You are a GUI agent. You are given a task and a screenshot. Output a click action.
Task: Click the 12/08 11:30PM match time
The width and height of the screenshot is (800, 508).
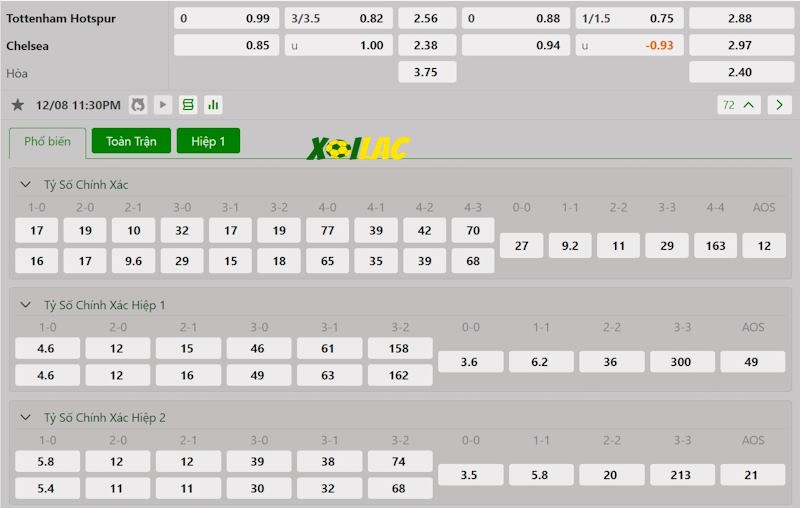pyautogui.click(x=78, y=105)
